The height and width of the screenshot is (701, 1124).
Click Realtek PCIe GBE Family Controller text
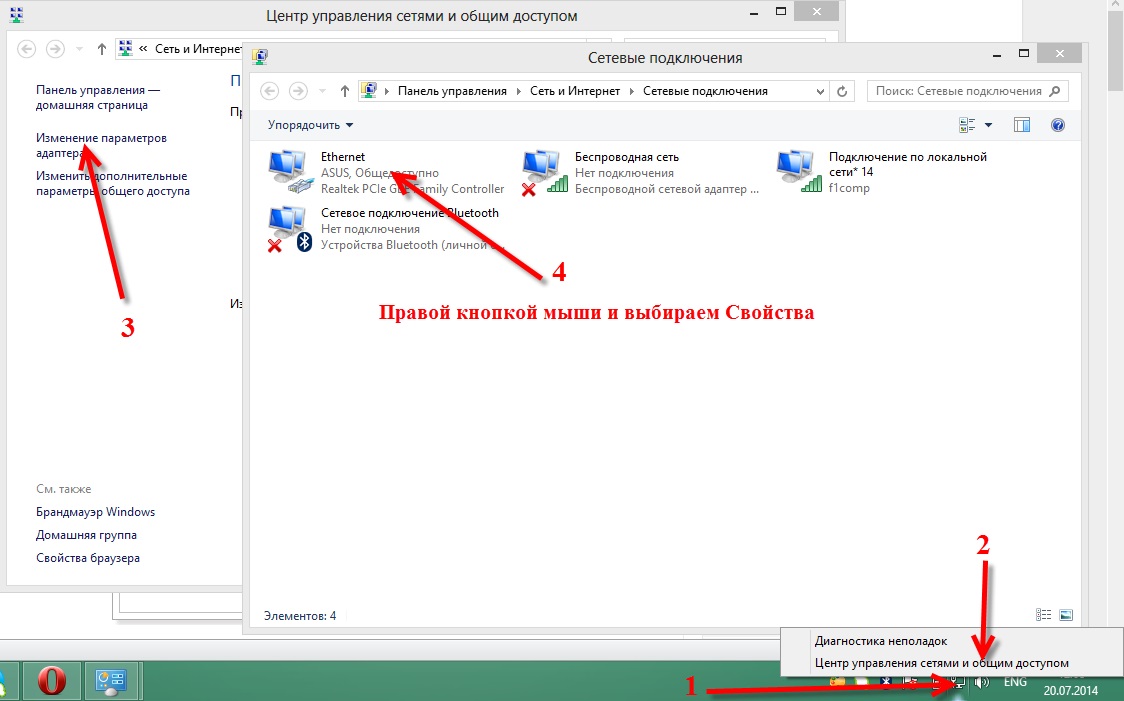pos(412,189)
